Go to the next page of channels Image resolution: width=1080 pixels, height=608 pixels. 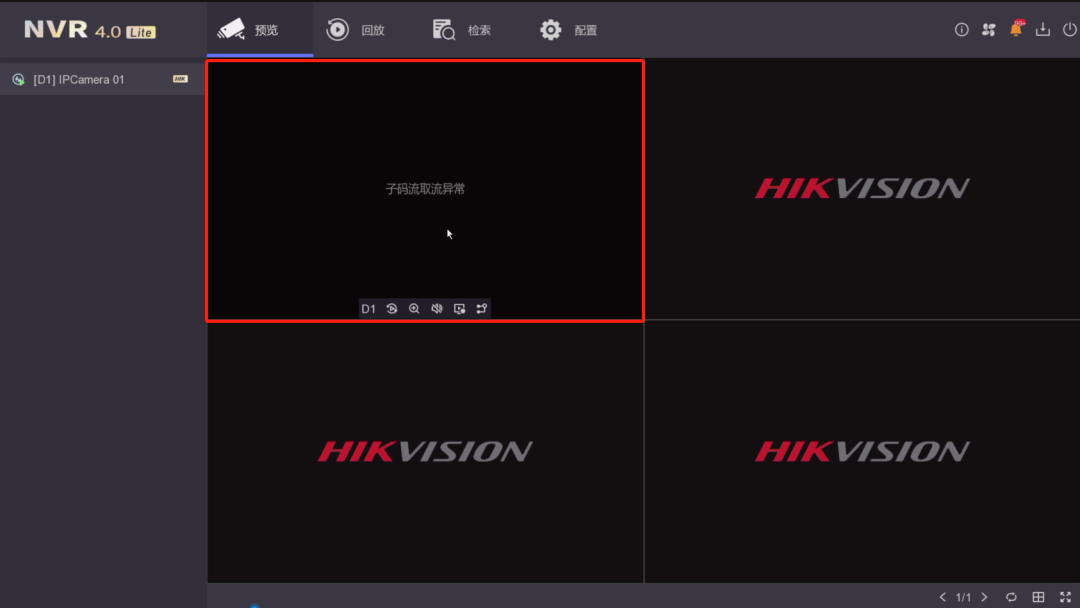tap(984, 597)
